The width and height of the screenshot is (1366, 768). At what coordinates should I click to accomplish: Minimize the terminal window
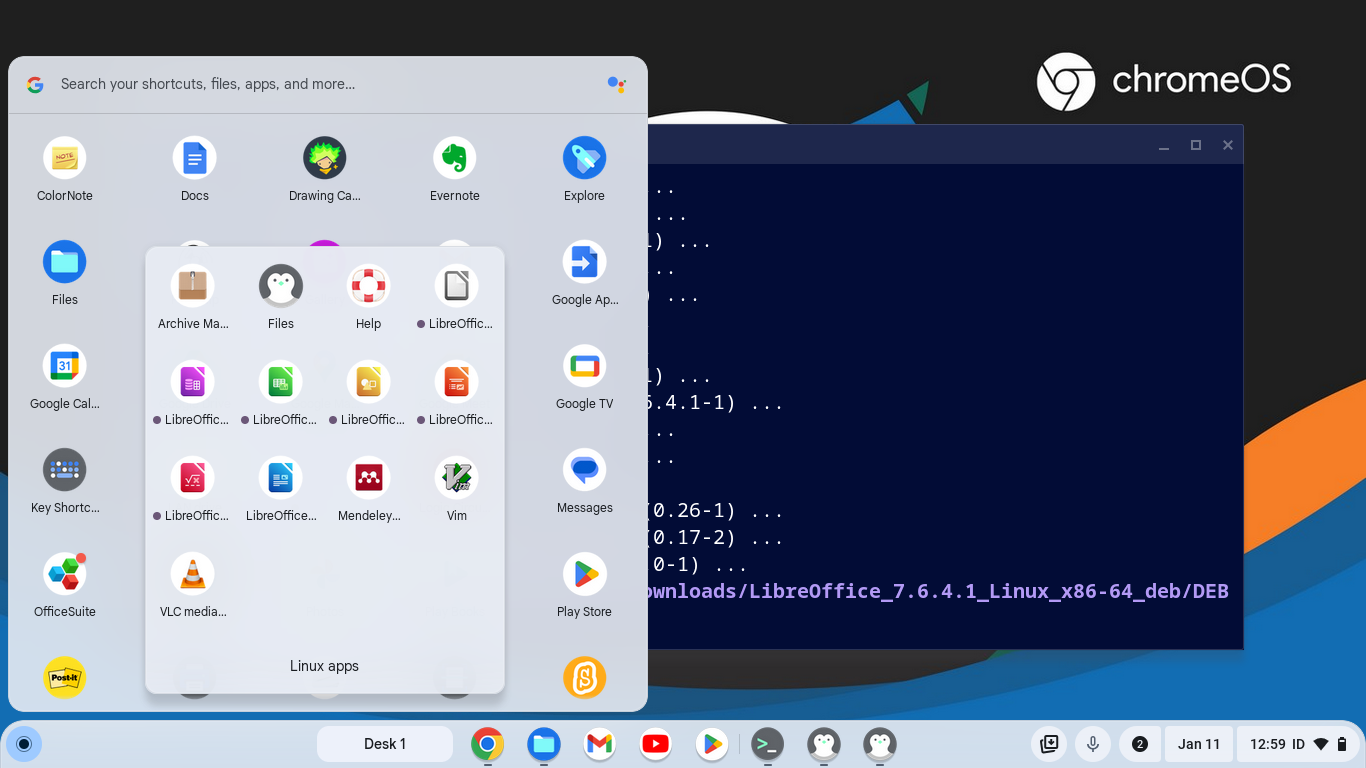click(1164, 145)
